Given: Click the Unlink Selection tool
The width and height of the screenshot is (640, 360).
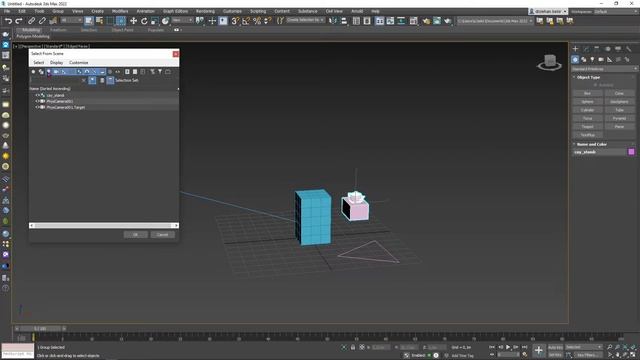Looking at the screenshot, I should coord(42,21).
